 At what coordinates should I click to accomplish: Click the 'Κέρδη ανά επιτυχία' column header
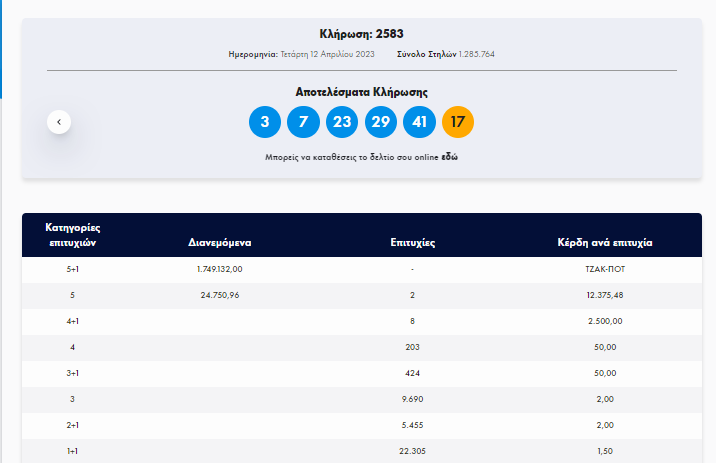(604, 242)
